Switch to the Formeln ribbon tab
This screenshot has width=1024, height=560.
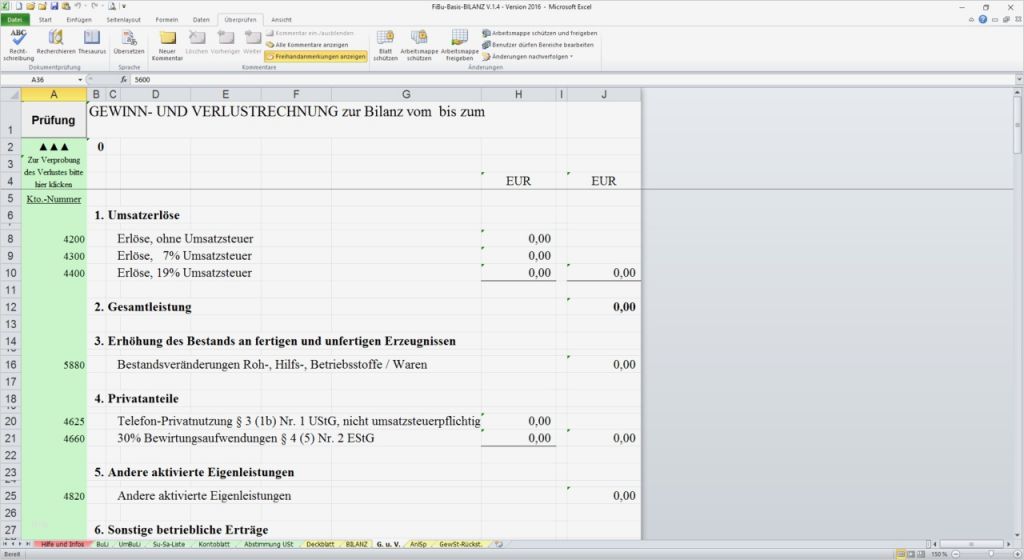pos(167,20)
